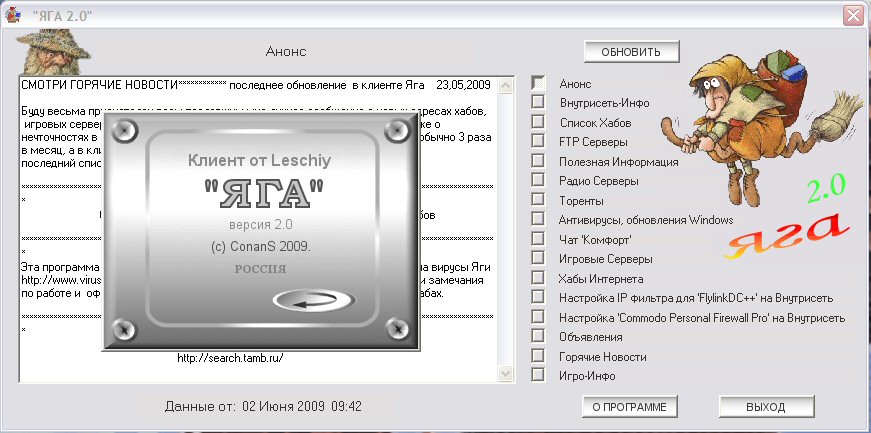Open the http://search.tamb.ru/ link

tap(231, 358)
